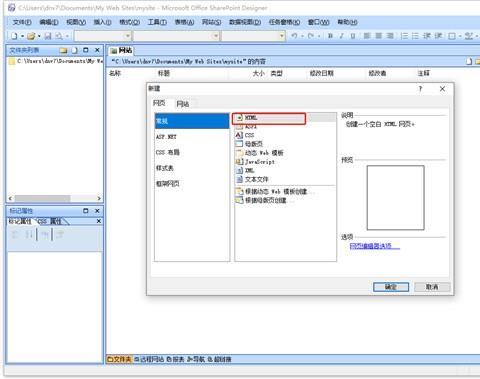The height and width of the screenshot is (379, 480).
Task: Select 样式表 category in the dialog
Action: tap(192, 168)
